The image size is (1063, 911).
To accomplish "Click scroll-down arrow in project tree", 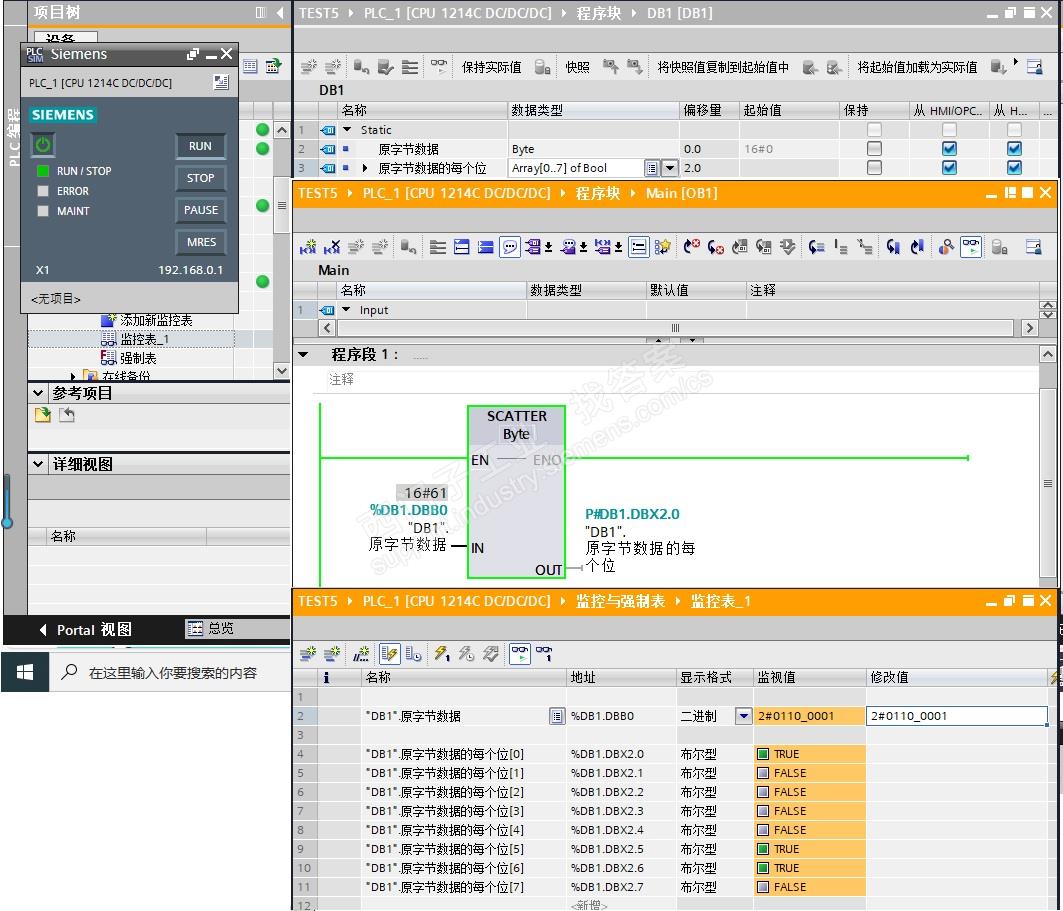I will [x=282, y=371].
